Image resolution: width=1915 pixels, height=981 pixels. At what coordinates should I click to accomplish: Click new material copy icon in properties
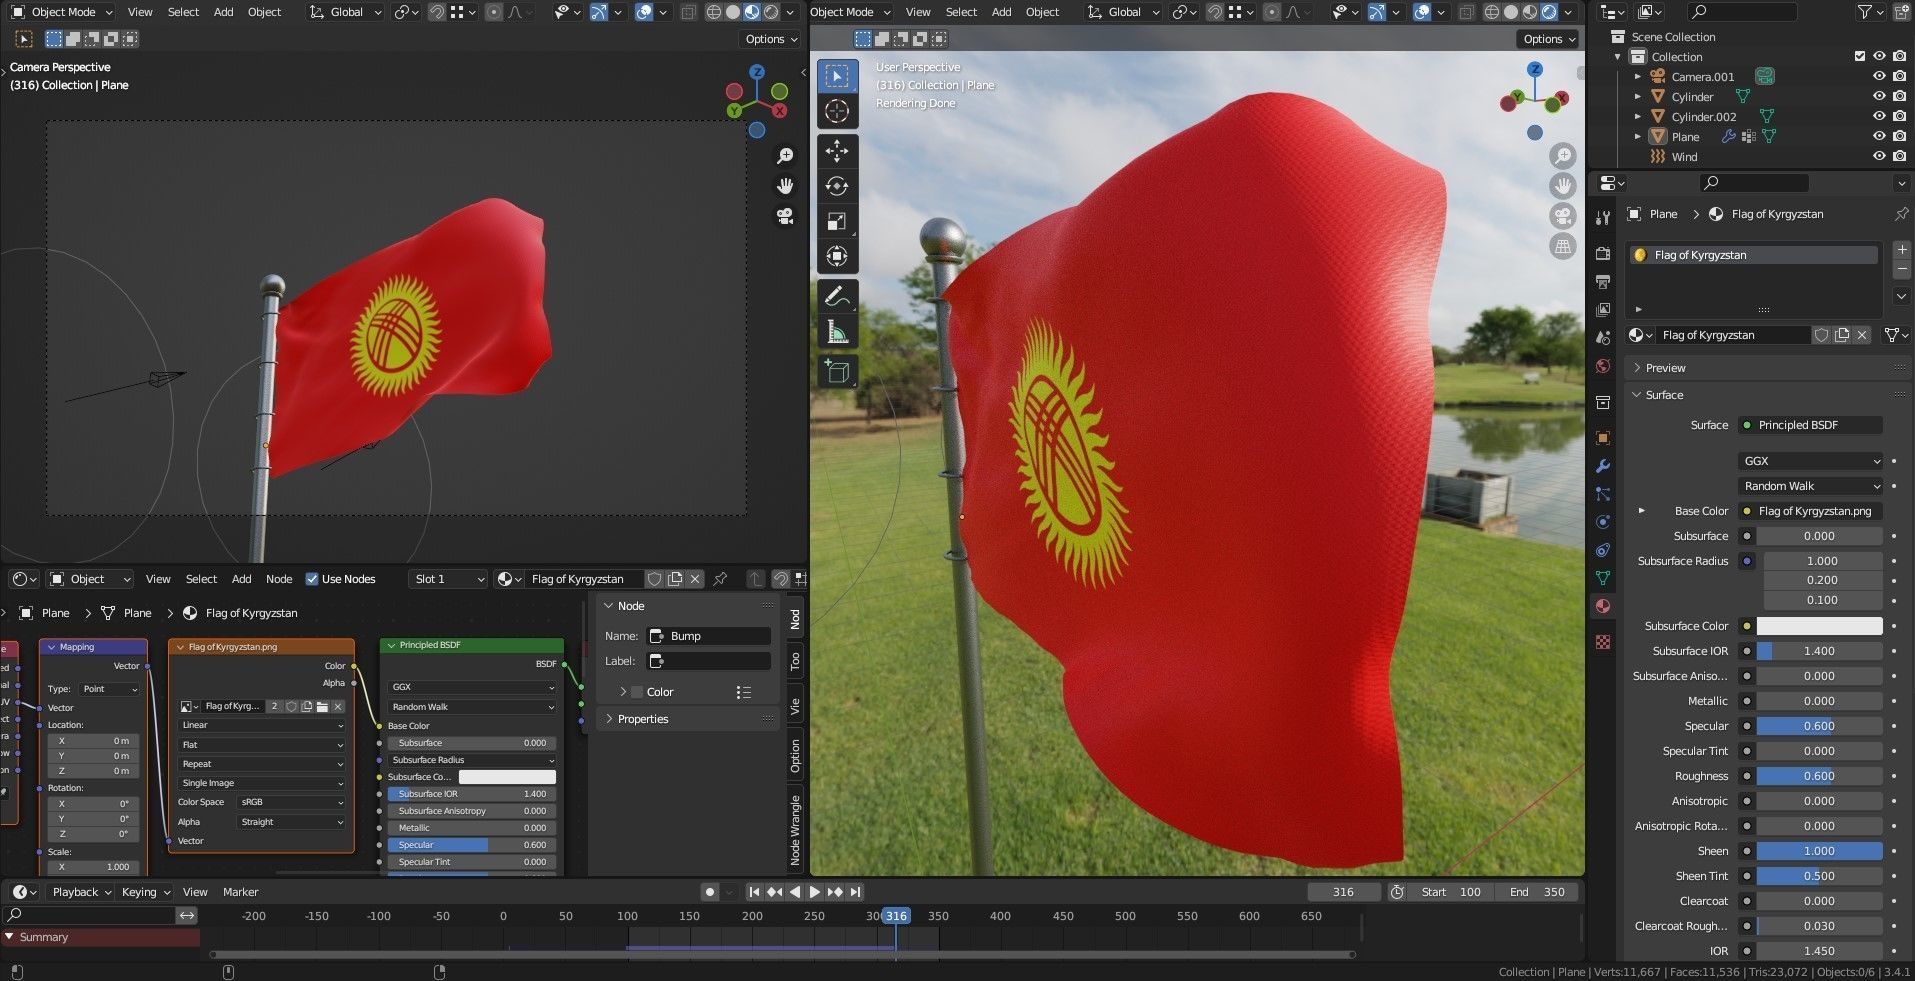1842,335
